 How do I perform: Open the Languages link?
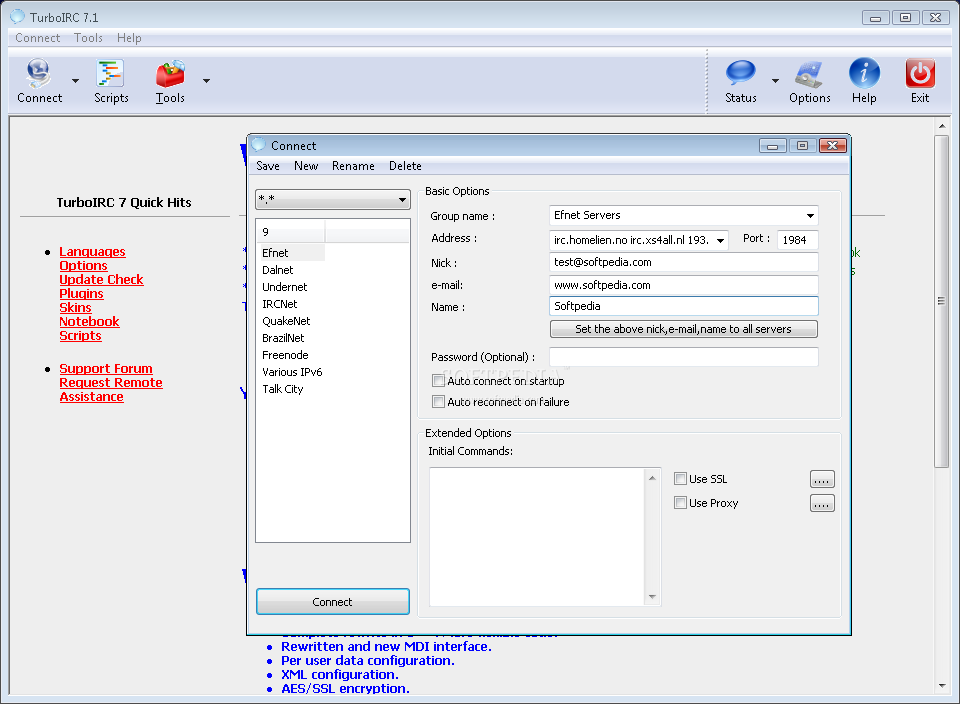pyautogui.click(x=92, y=252)
